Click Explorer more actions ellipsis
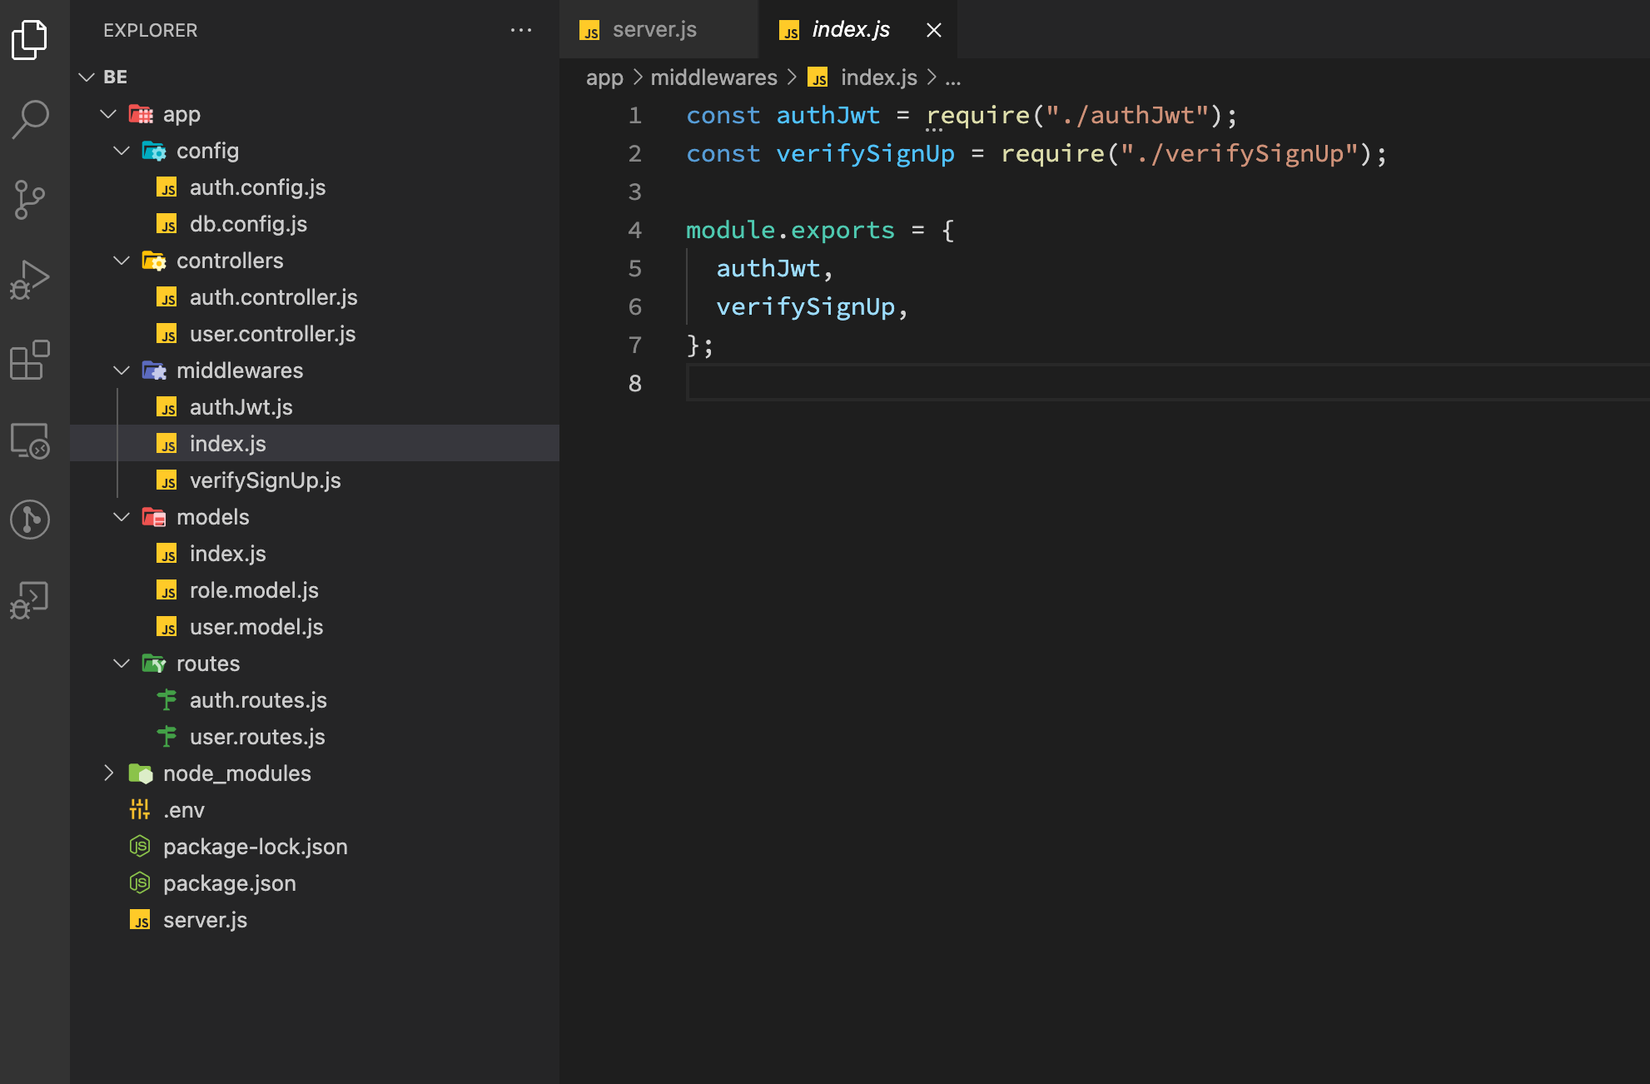 521,30
